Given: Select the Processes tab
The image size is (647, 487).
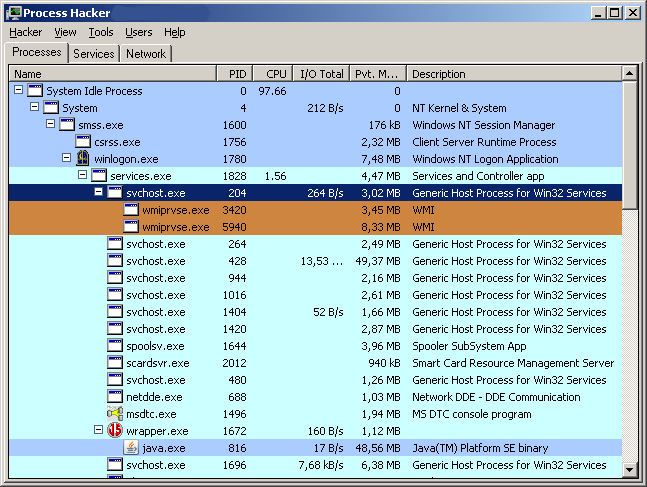Looking at the screenshot, I should pos(37,52).
